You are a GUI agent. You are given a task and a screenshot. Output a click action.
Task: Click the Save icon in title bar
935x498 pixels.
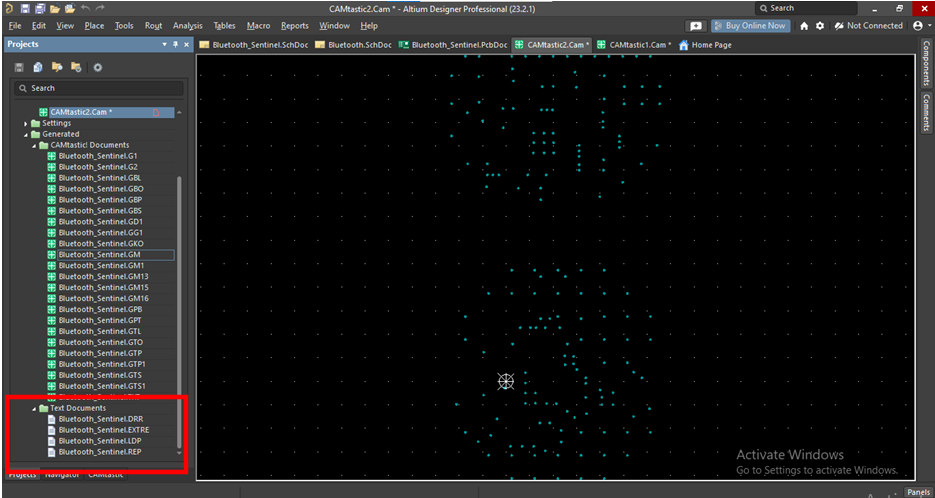click(x=24, y=8)
